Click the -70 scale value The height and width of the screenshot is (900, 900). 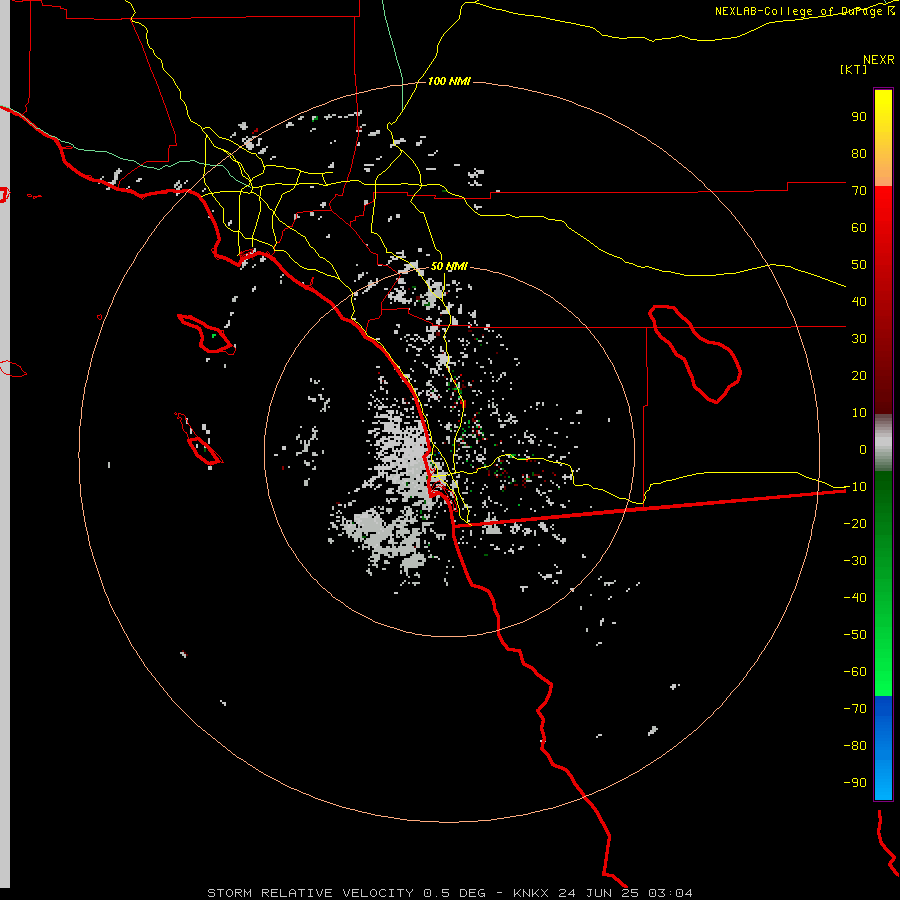855,709
